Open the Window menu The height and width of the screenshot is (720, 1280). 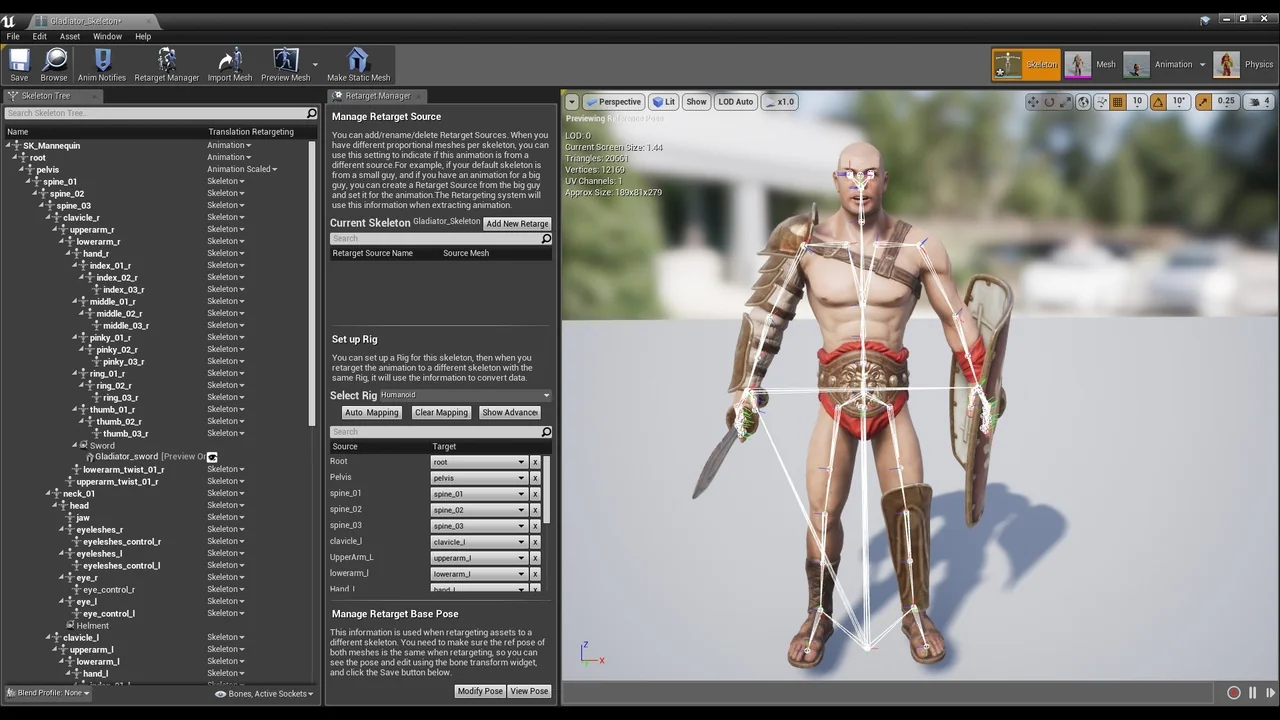pos(107,36)
